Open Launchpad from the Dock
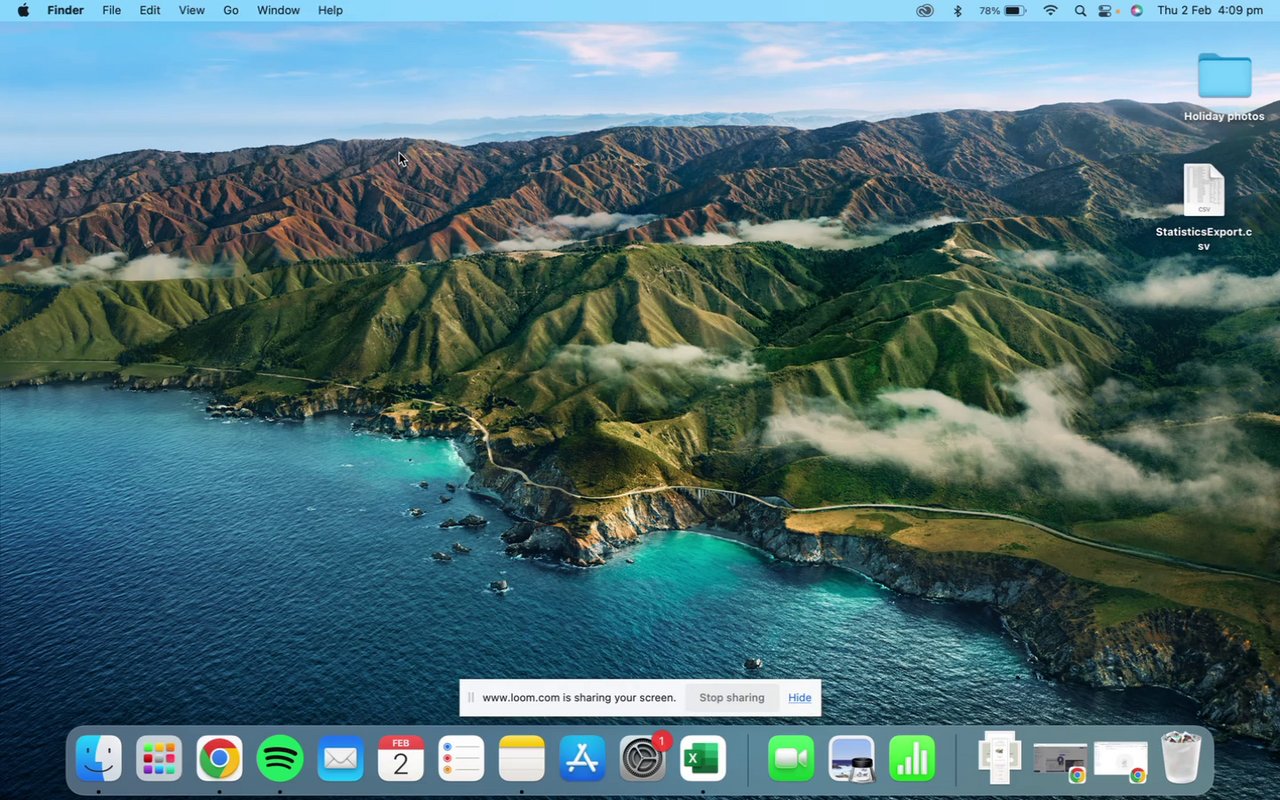The width and height of the screenshot is (1280, 800). point(159,759)
